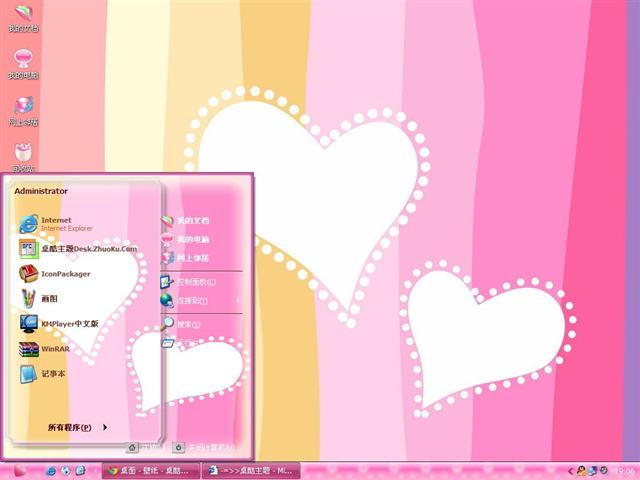Open 控制面板(C) Control Panel entry

[x=188, y=282]
